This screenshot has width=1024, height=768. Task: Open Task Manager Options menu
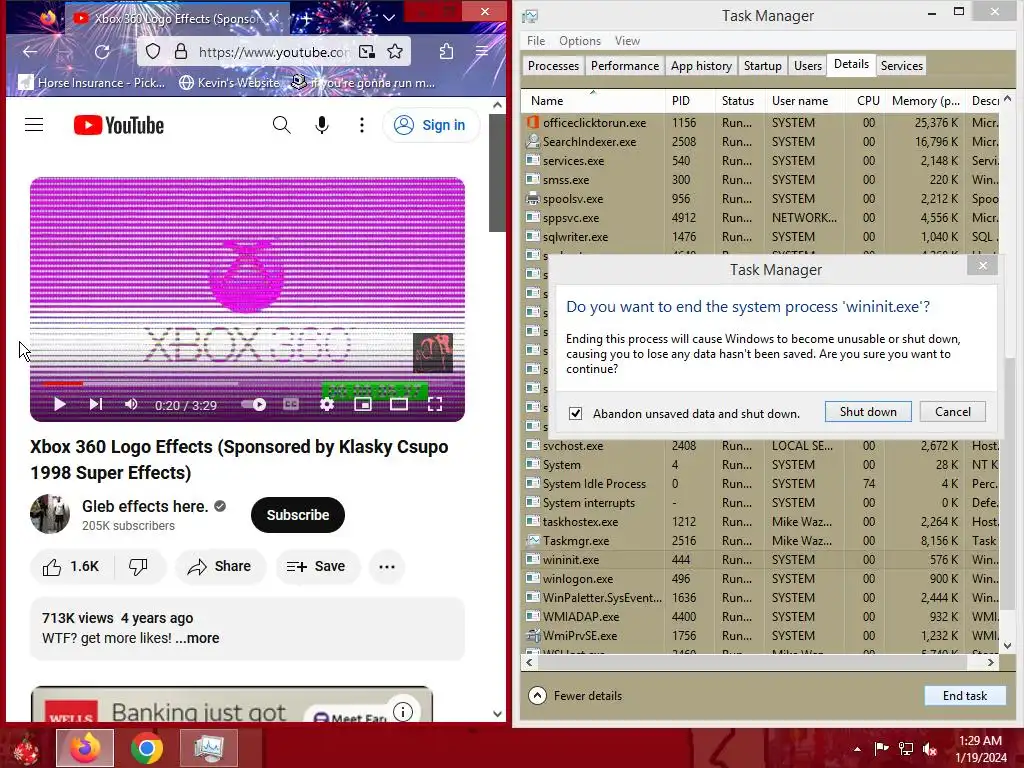click(x=579, y=40)
